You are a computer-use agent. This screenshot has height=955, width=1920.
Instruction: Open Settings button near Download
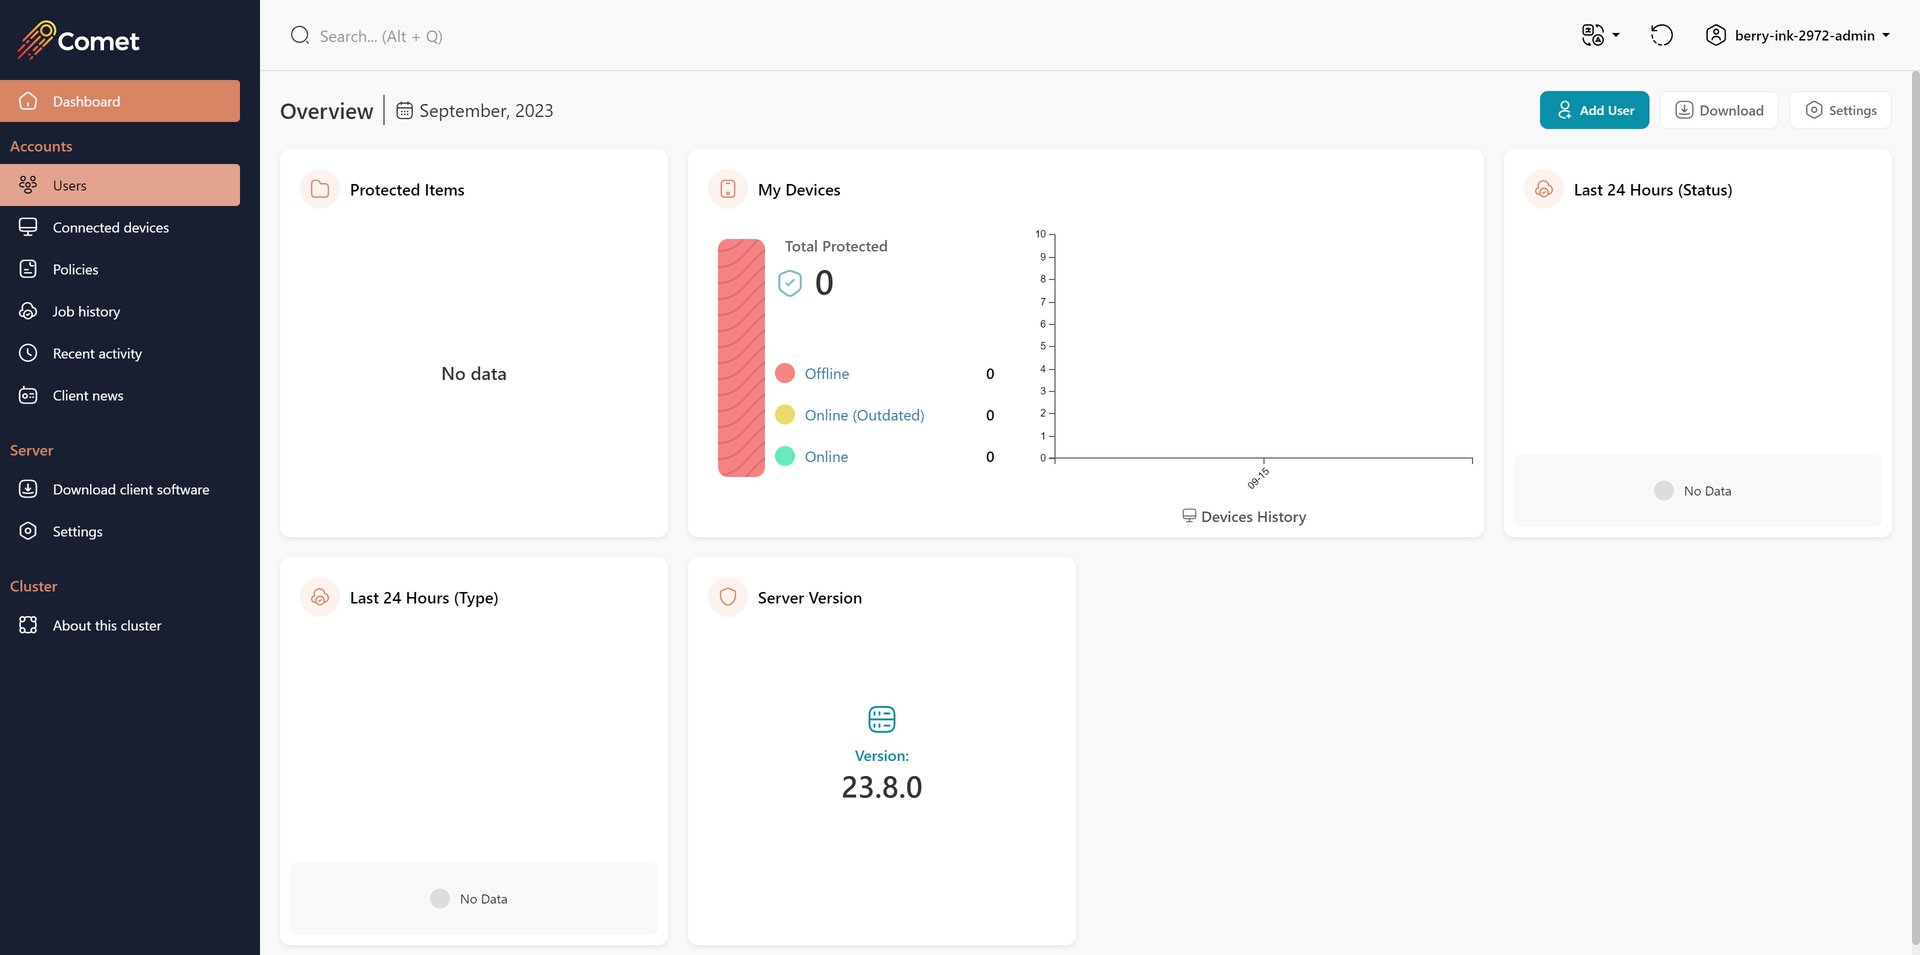1840,110
